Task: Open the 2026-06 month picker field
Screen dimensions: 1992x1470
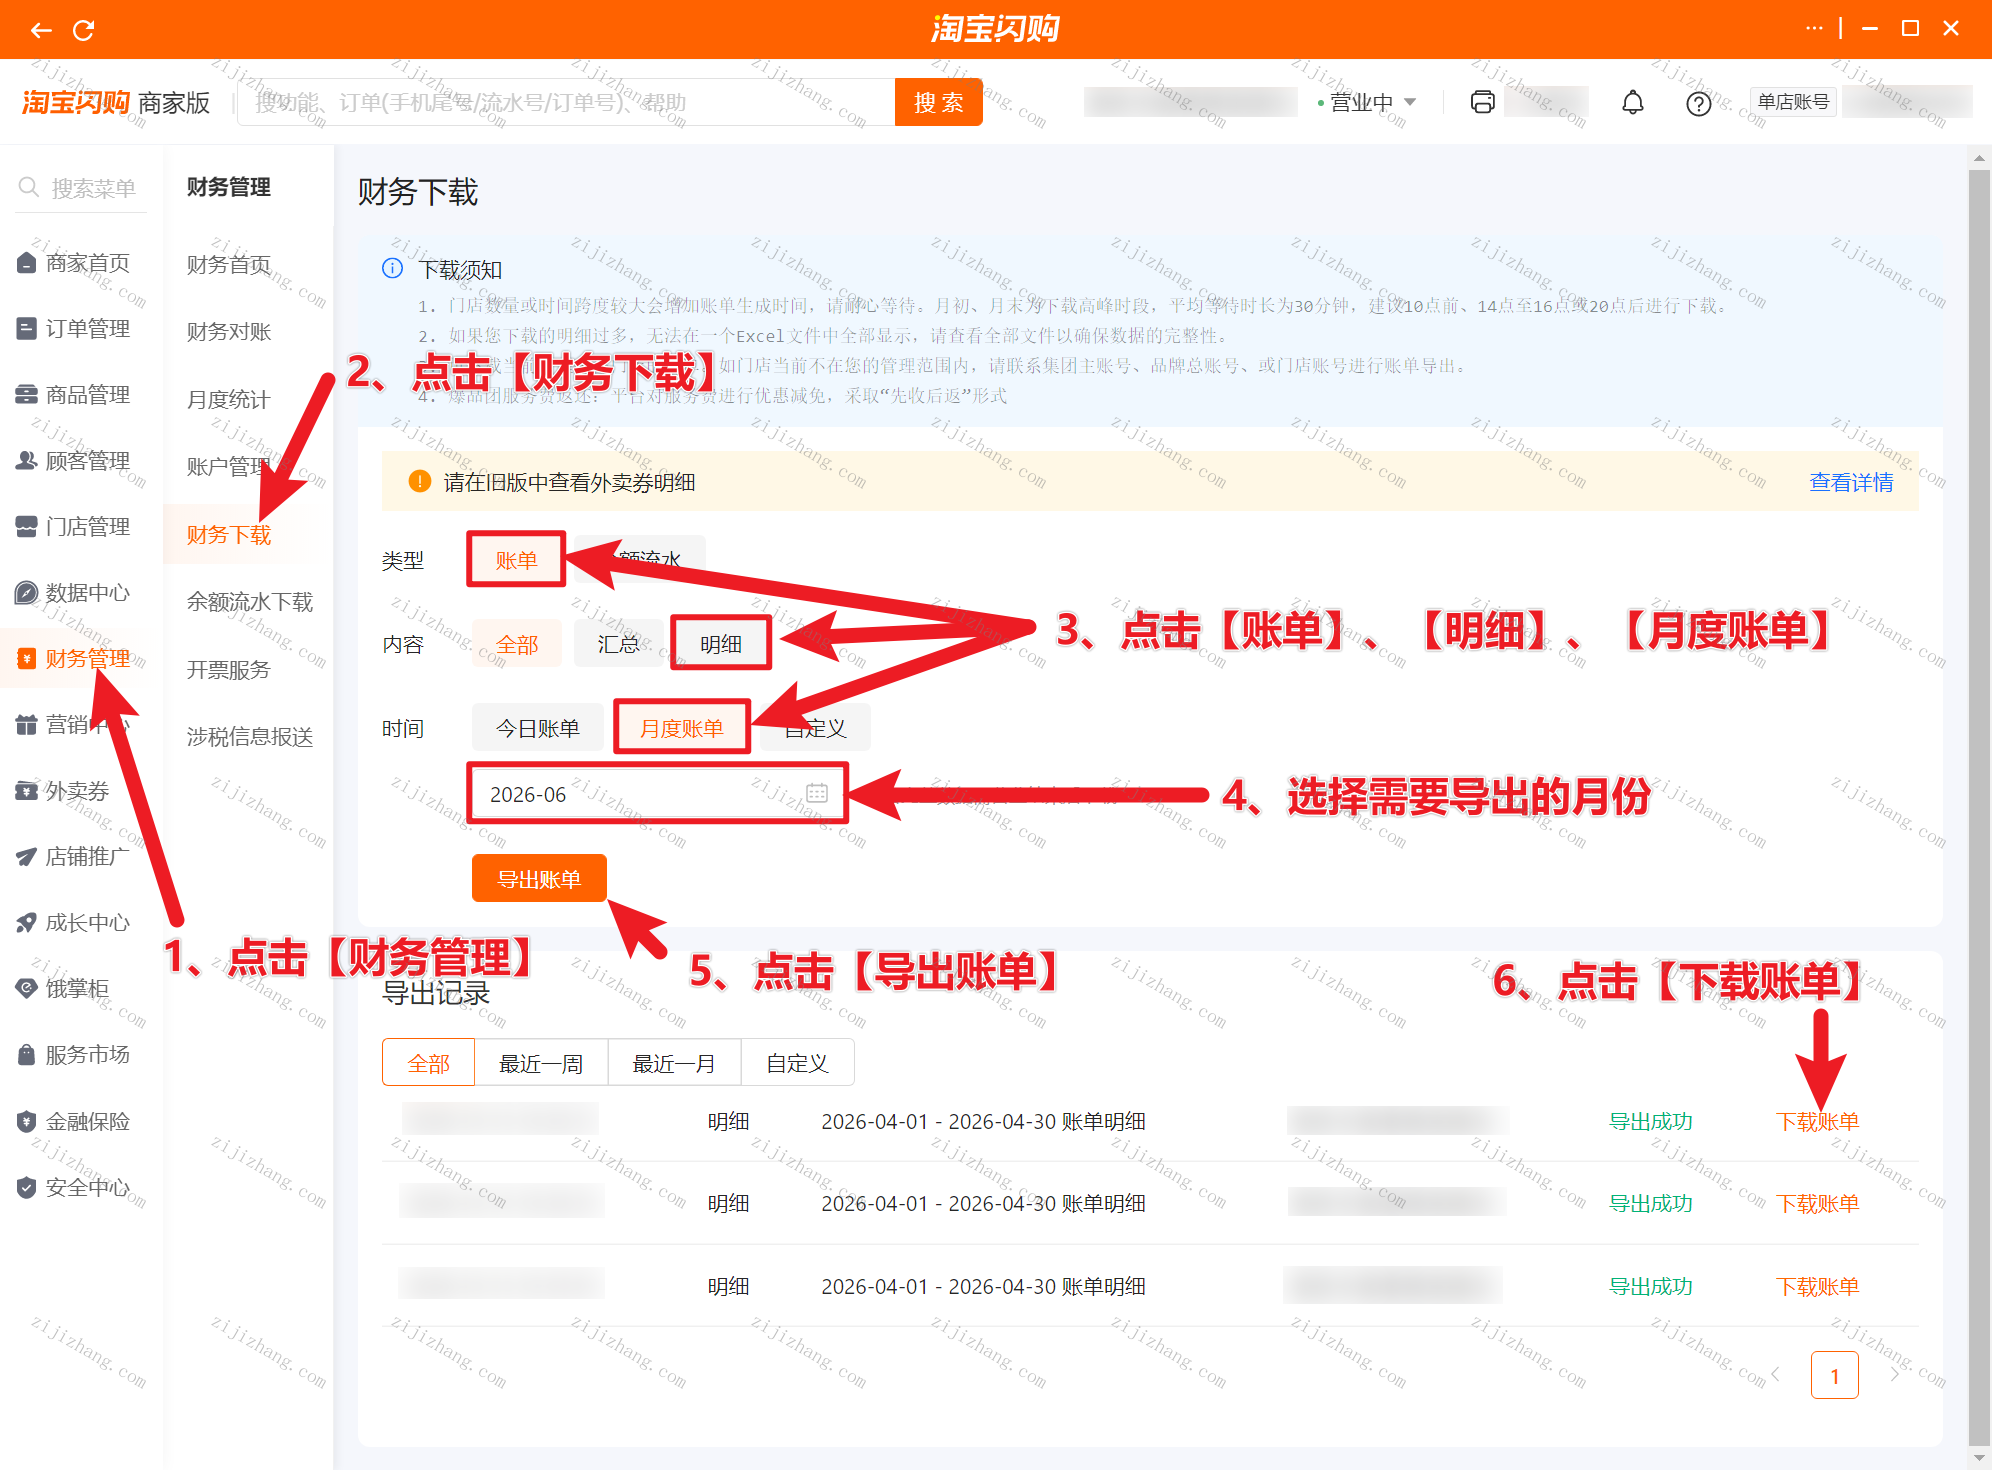Action: pos(658,794)
